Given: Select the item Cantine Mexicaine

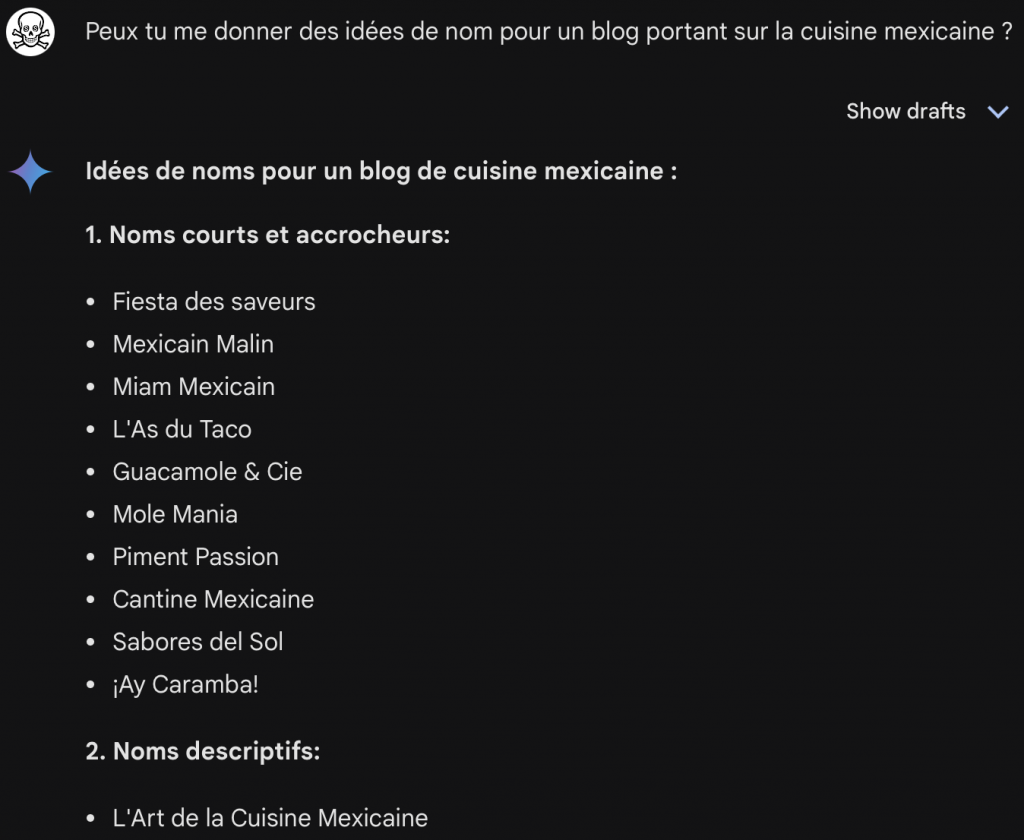Looking at the screenshot, I should 213,599.
